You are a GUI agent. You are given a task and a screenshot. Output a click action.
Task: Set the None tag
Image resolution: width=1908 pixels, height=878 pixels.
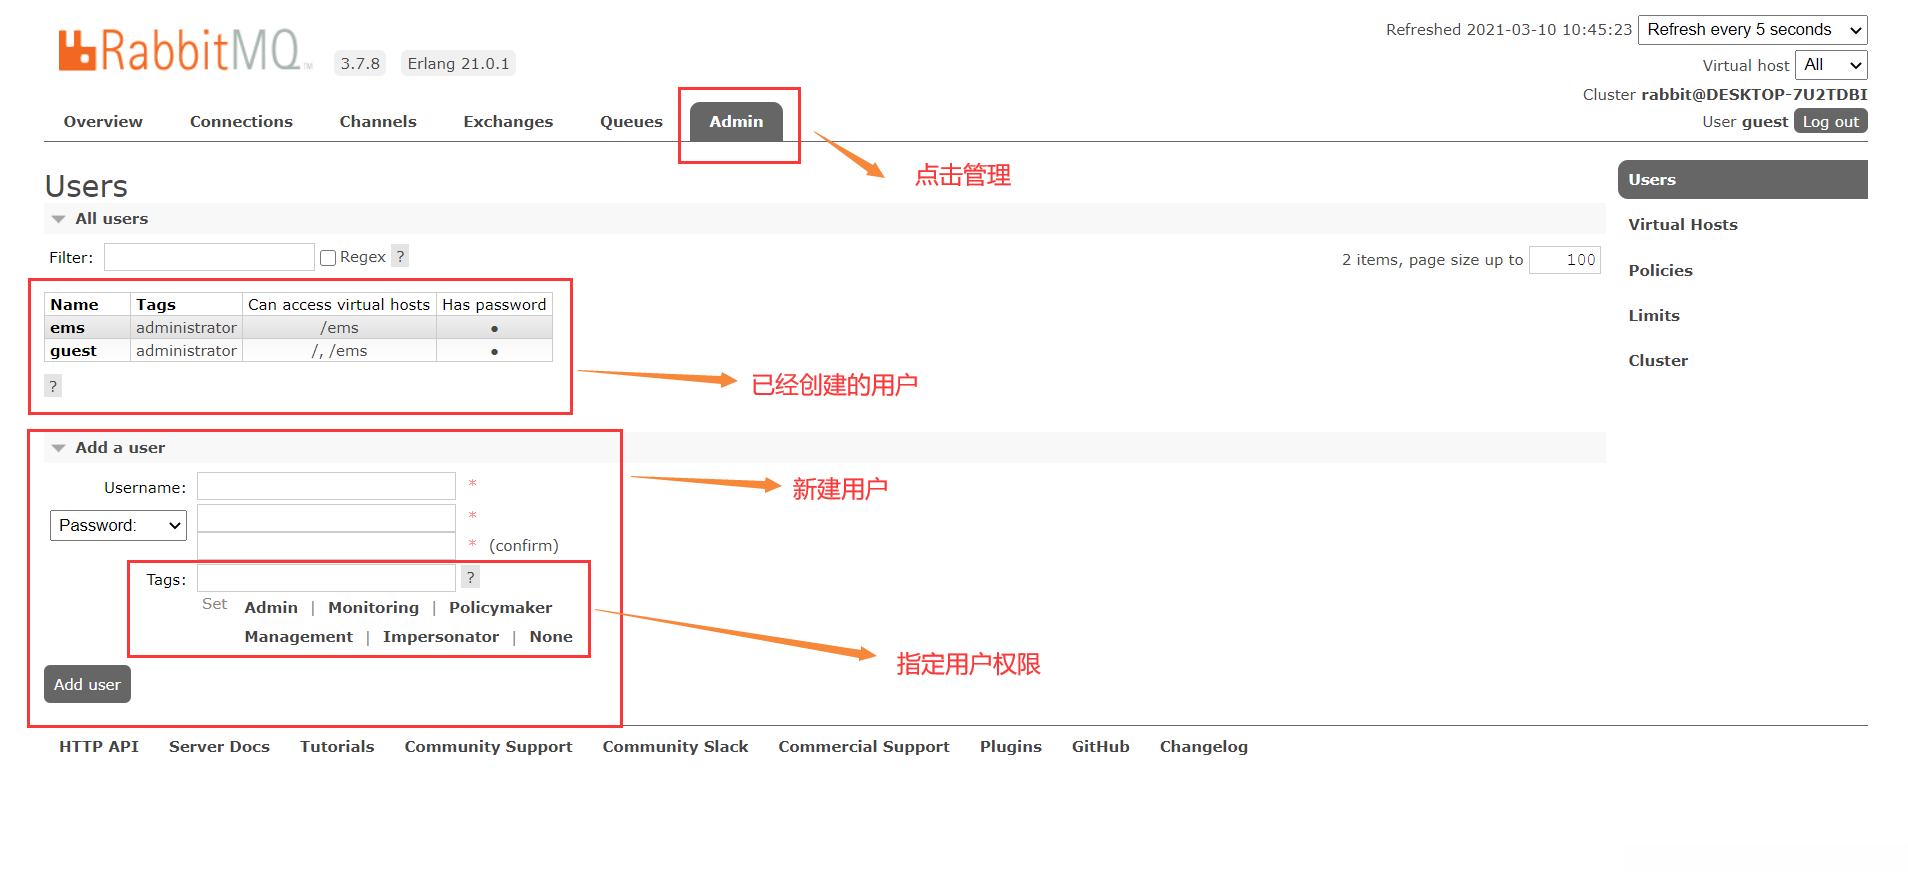[551, 637]
